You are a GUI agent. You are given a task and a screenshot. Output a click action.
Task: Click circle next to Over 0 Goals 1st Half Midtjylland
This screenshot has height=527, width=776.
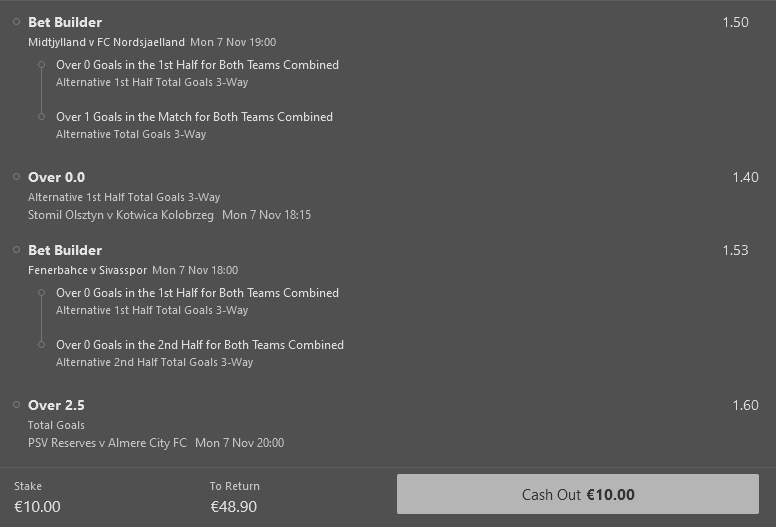click(x=41, y=65)
